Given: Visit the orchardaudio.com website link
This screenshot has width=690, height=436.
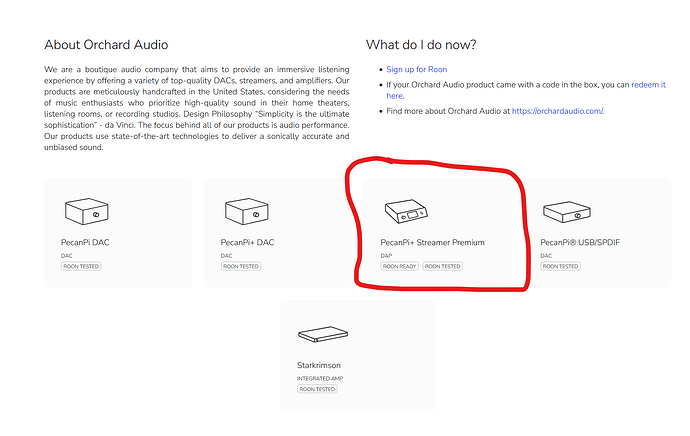Looking at the screenshot, I should pos(557,111).
